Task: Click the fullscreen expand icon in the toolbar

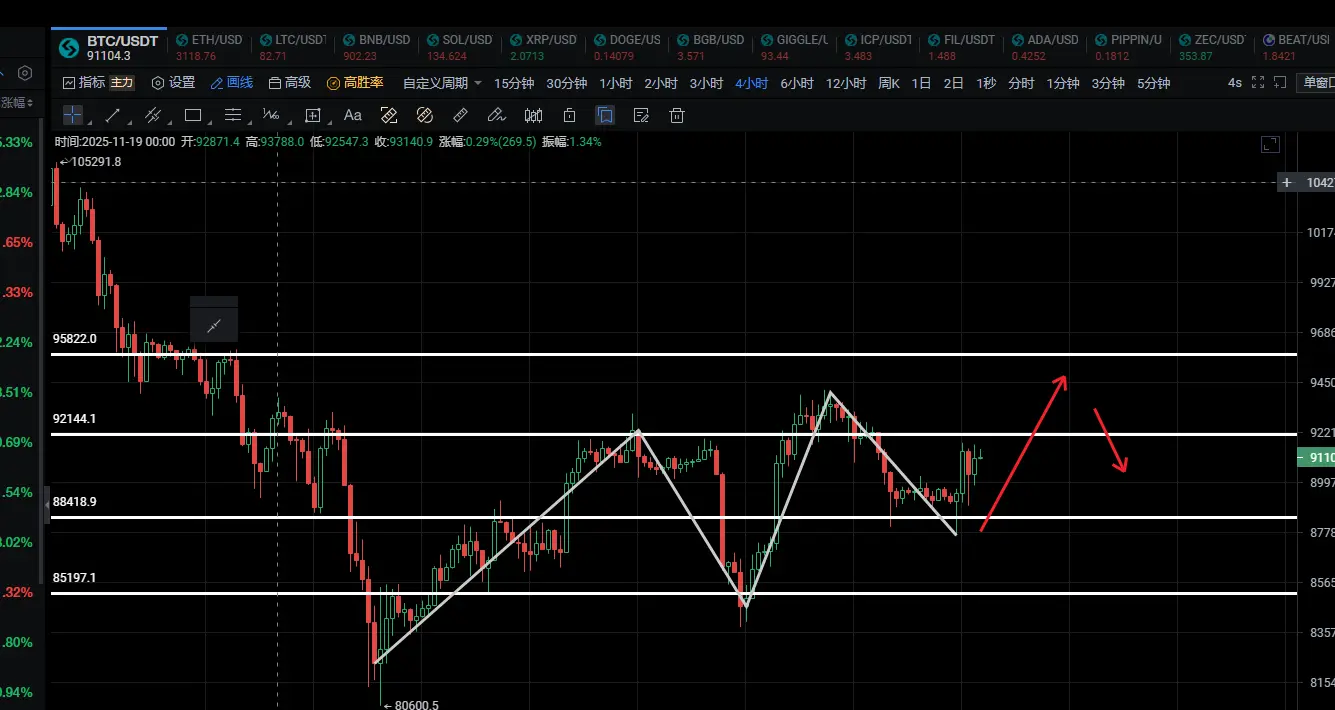Action: point(1258,83)
